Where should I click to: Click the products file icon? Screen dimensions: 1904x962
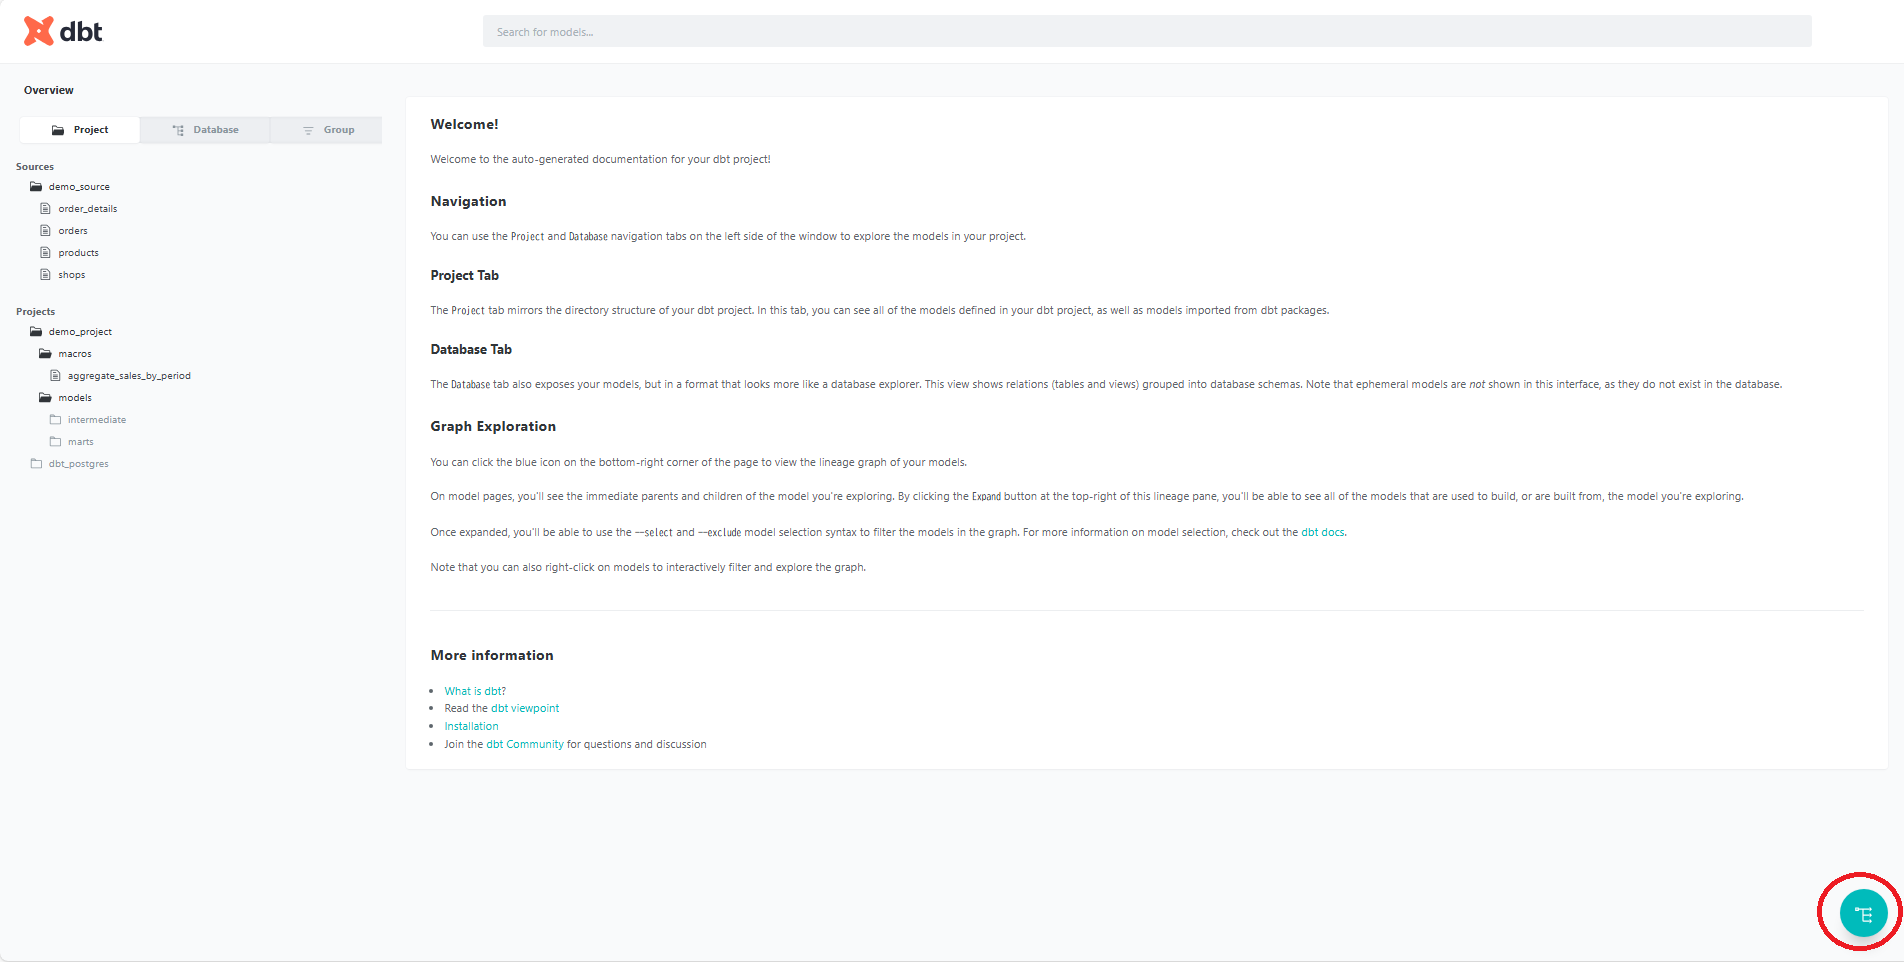click(x=45, y=253)
